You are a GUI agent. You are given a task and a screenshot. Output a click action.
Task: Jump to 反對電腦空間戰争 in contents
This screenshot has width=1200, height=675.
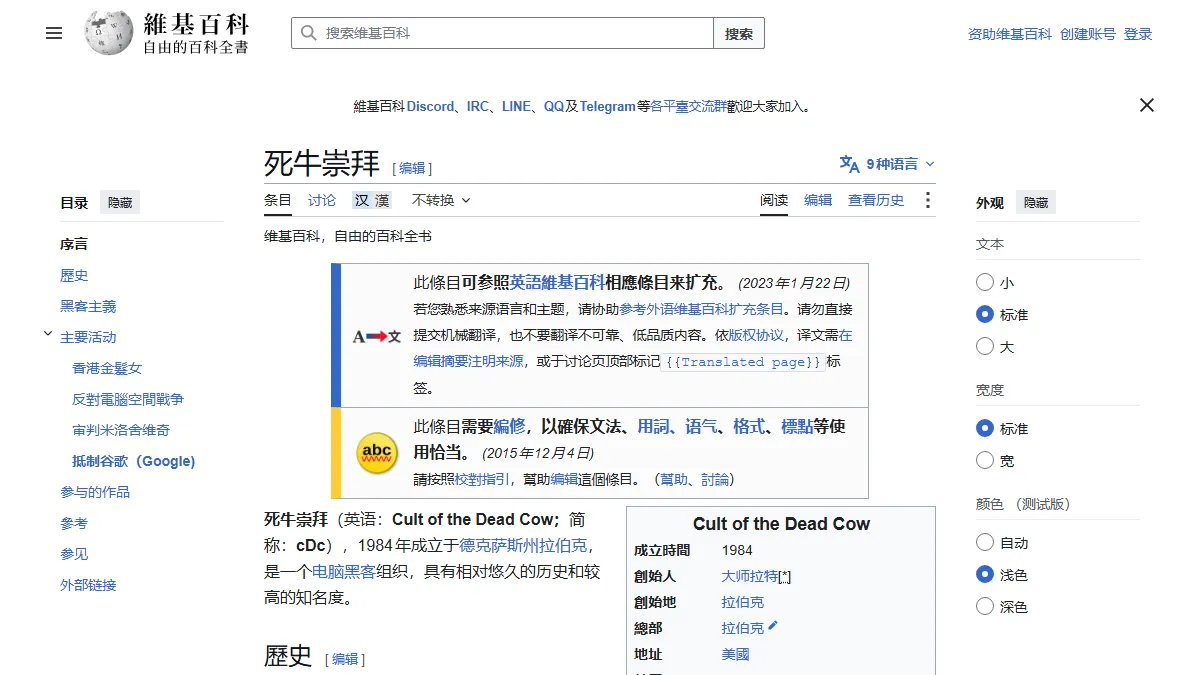click(x=128, y=399)
